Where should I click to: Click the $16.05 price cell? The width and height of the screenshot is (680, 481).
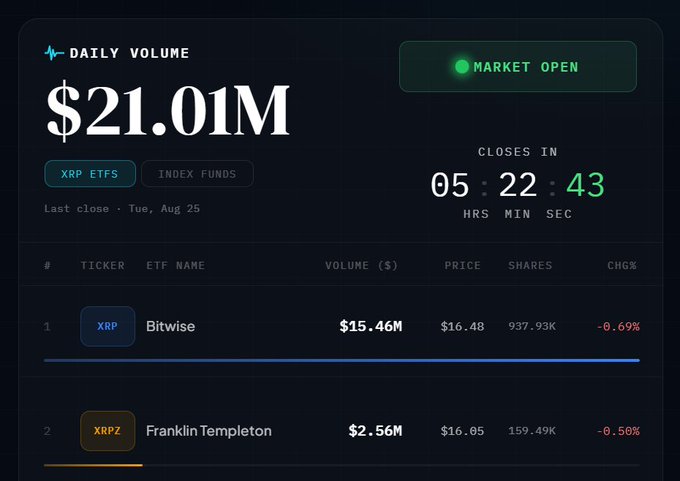(462, 431)
